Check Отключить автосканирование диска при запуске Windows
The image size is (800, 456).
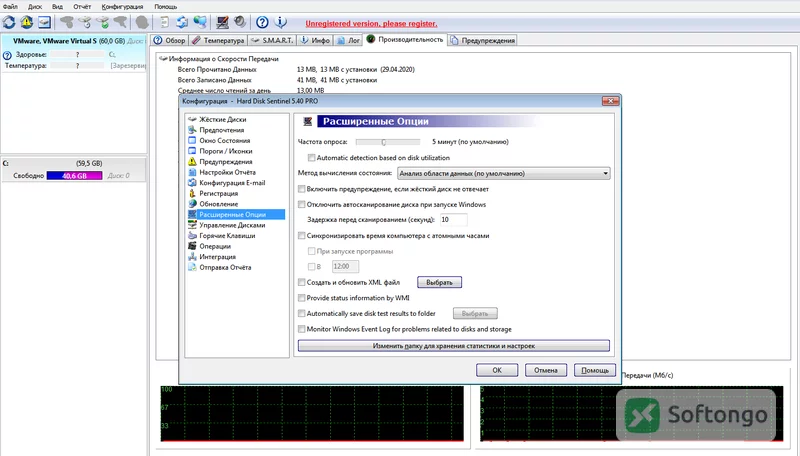(x=302, y=205)
